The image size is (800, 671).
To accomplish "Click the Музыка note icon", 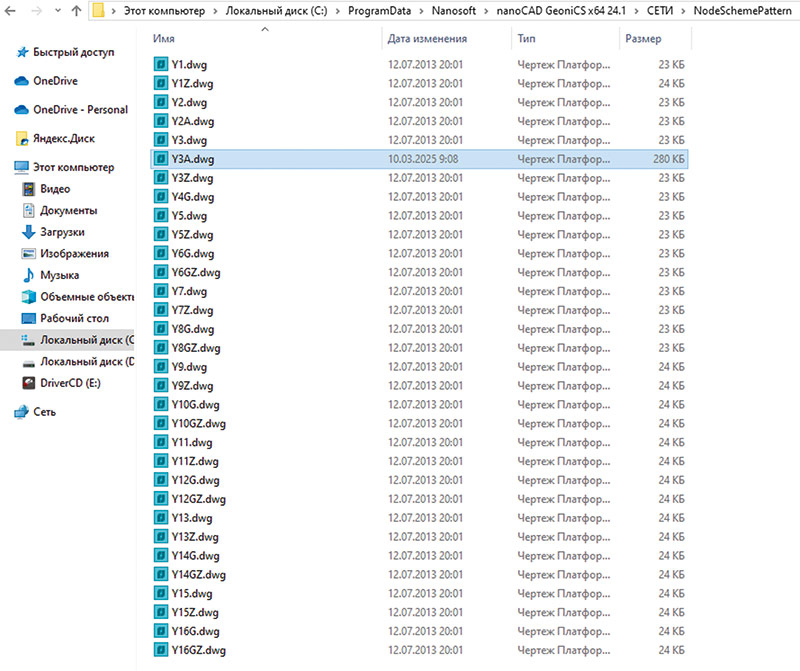I will pos(29,275).
